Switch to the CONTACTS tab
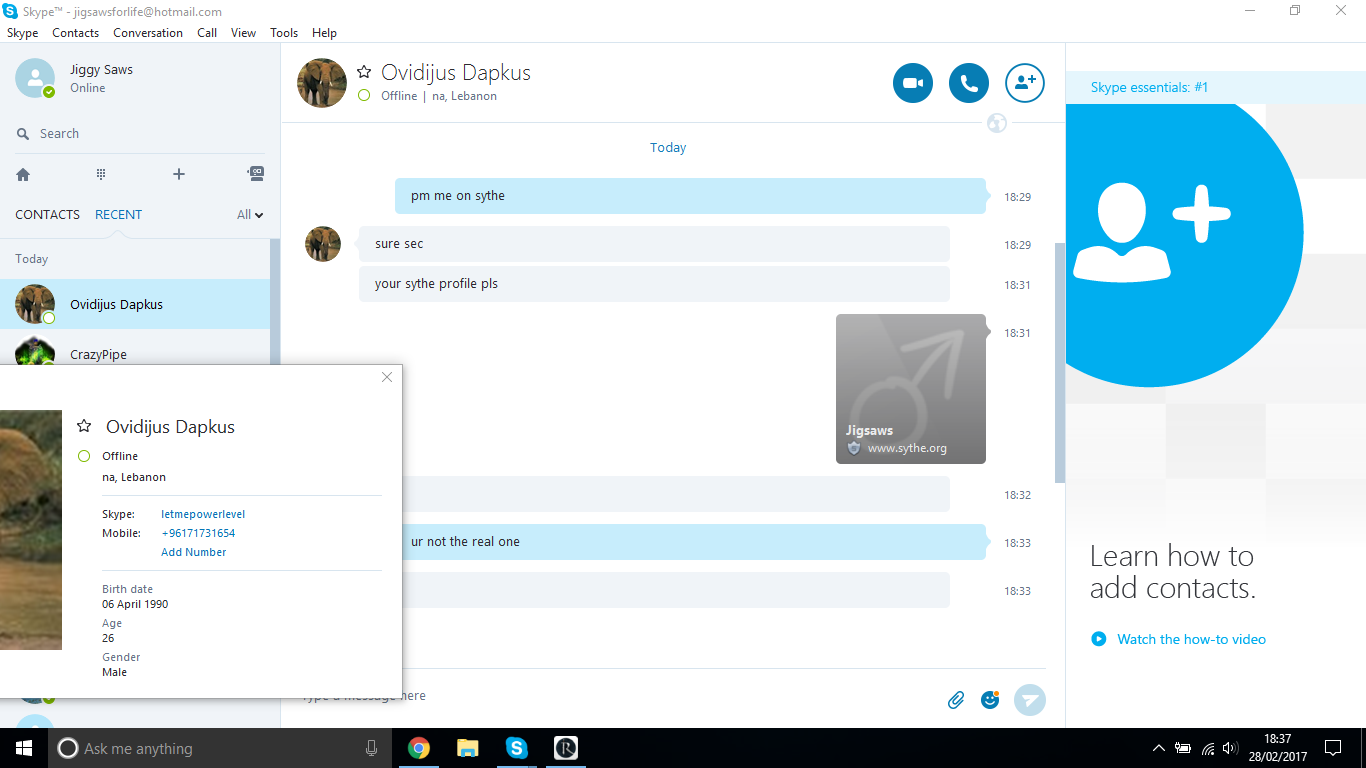1366x768 pixels. [47, 215]
